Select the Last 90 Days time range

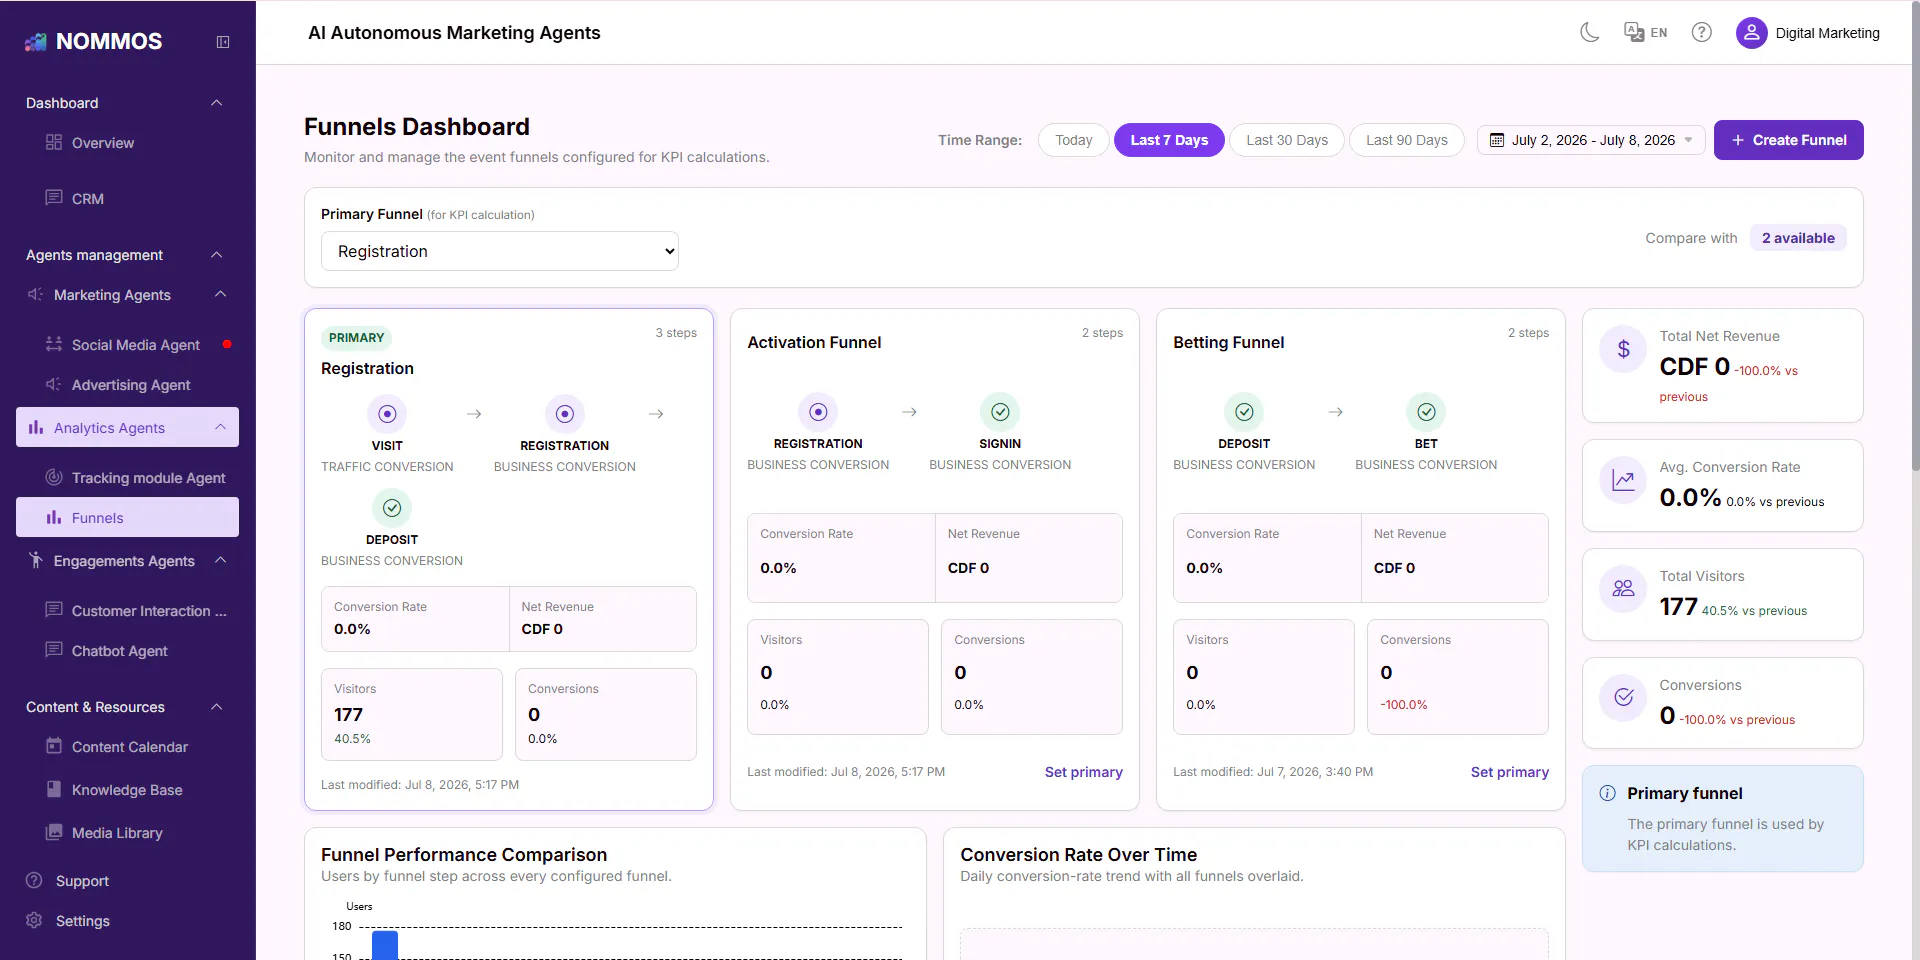coord(1407,140)
